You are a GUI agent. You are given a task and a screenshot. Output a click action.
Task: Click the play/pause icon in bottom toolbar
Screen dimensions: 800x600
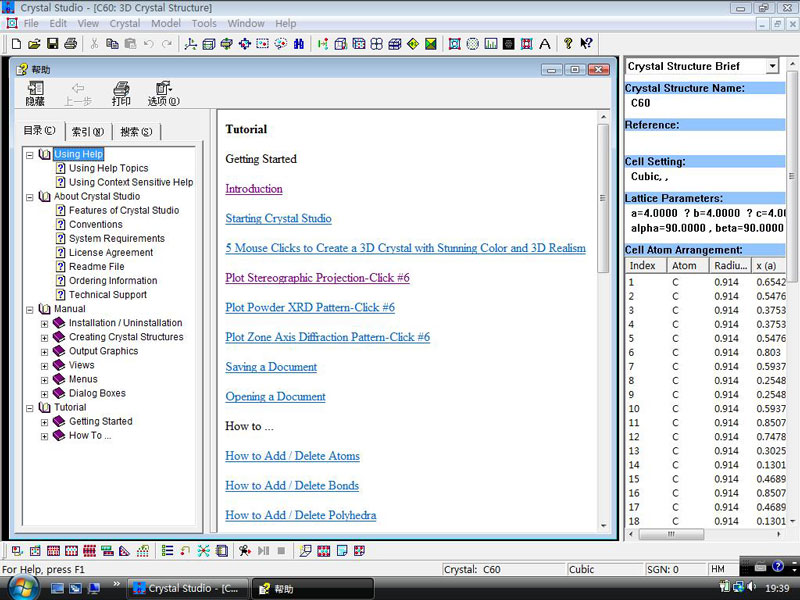click(263, 551)
